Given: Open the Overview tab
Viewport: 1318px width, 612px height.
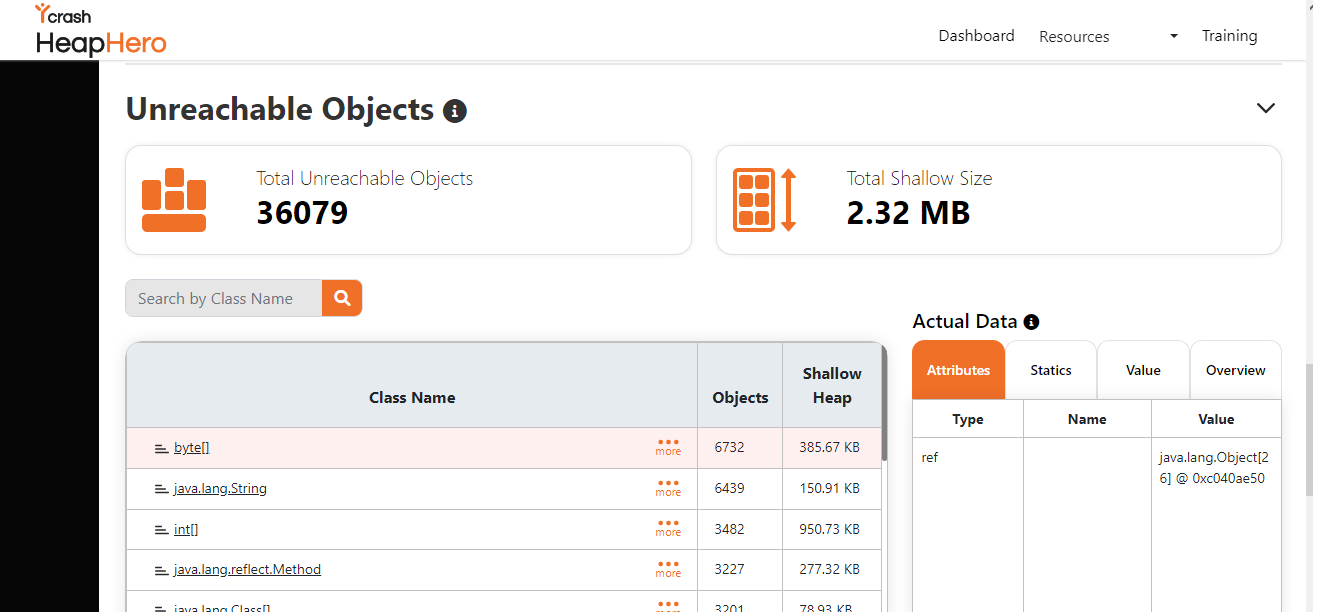Looking at the screenshot, I should tap(1235, 370).
